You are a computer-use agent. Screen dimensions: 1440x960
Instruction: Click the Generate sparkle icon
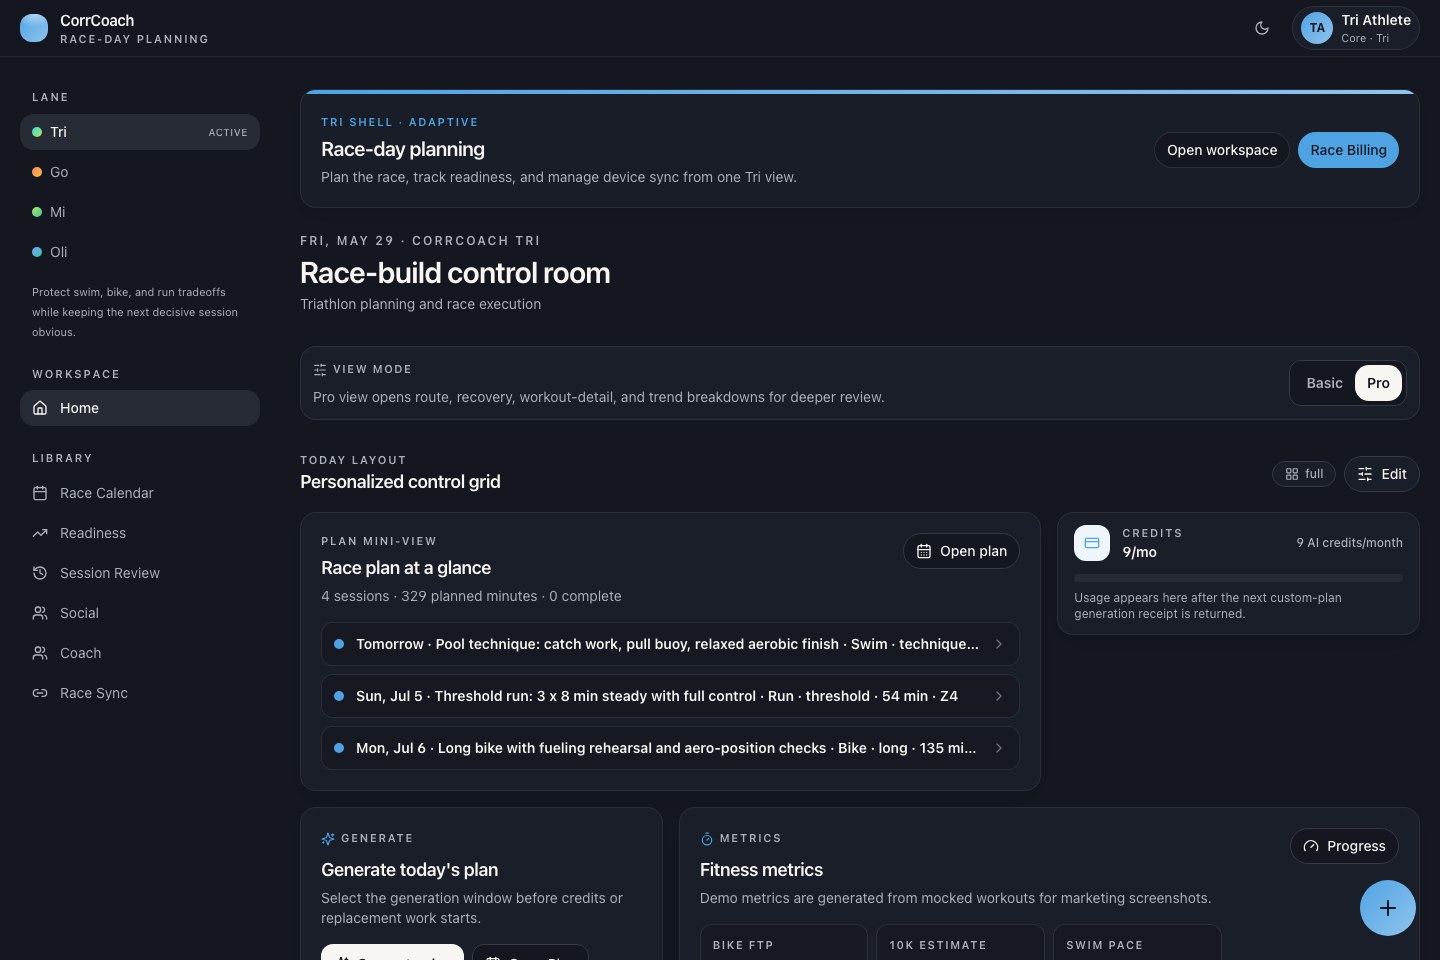pos(328,839)
